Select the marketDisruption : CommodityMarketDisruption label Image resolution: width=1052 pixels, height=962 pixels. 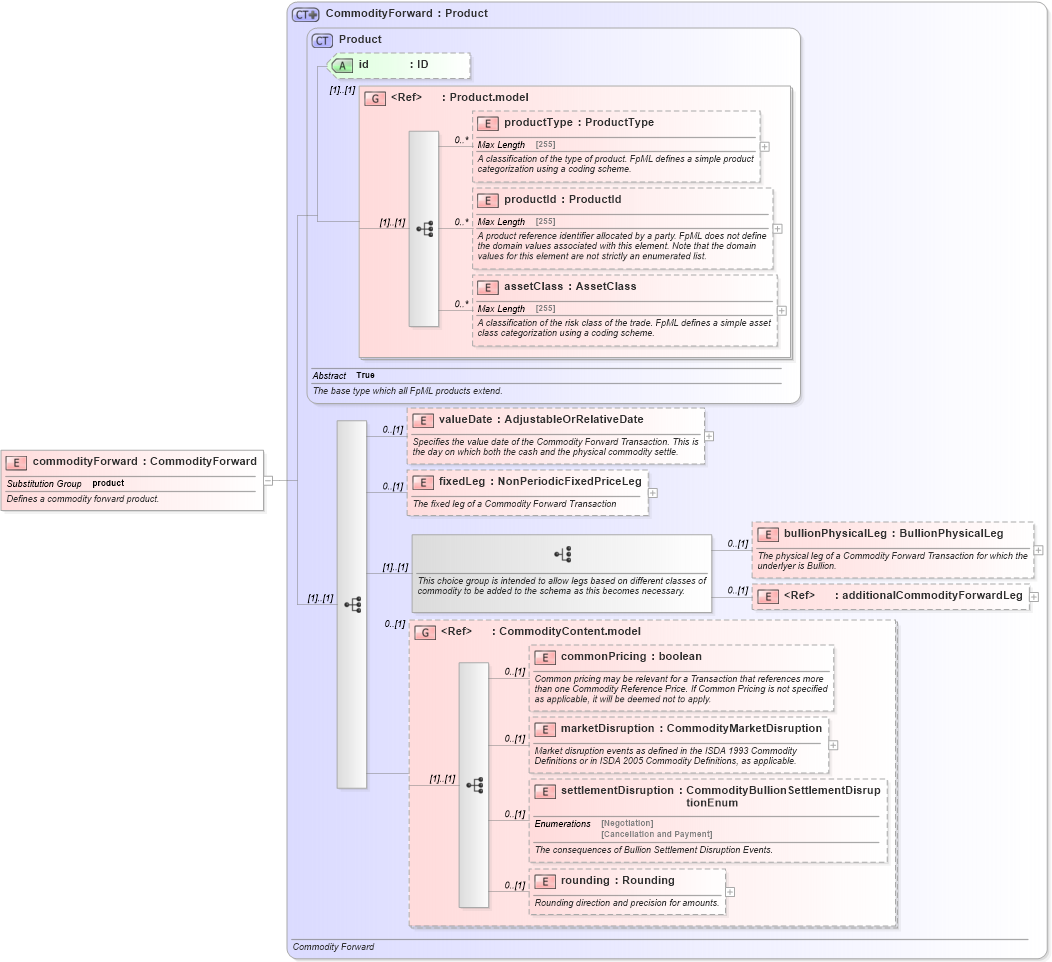click(x=691, y=729)
